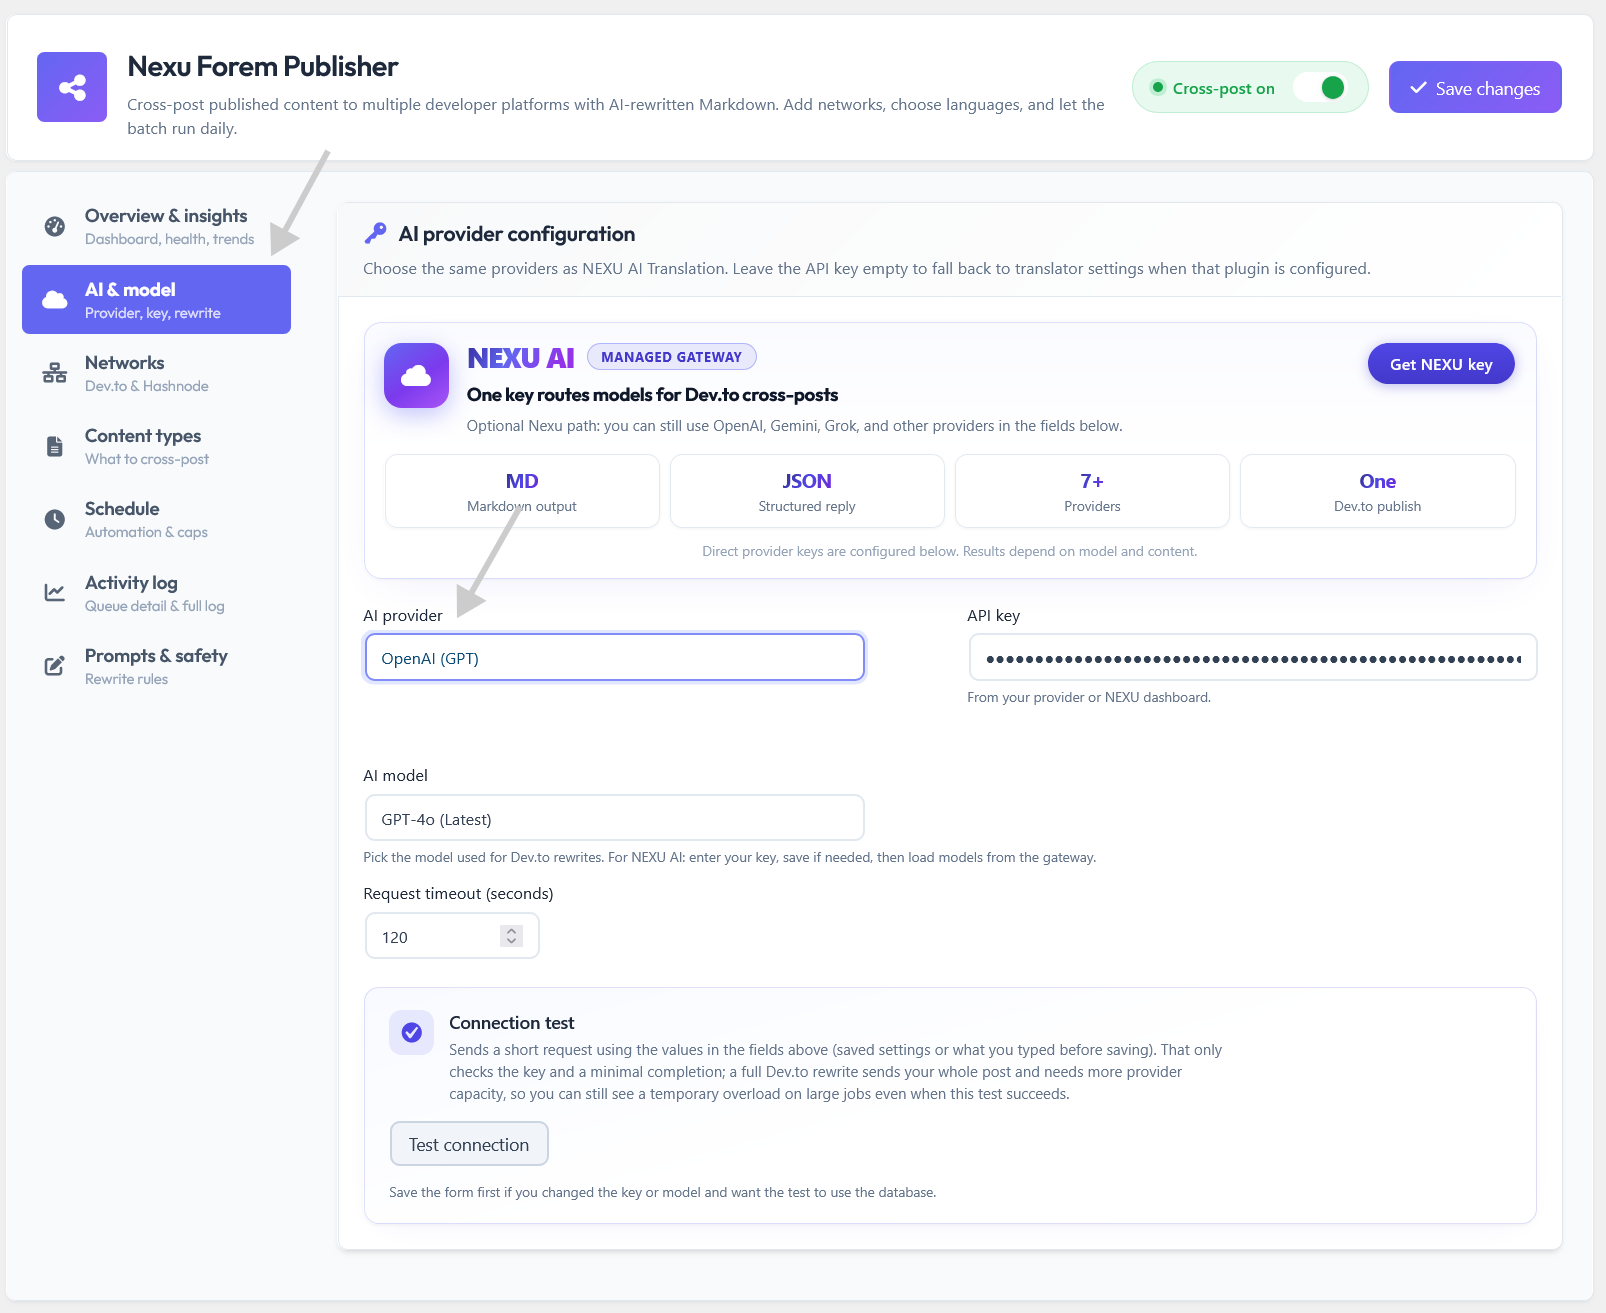Screen dimensions: 1606x1313
Task: Click the 'Save the form first' note
Action: (662, 1192)
